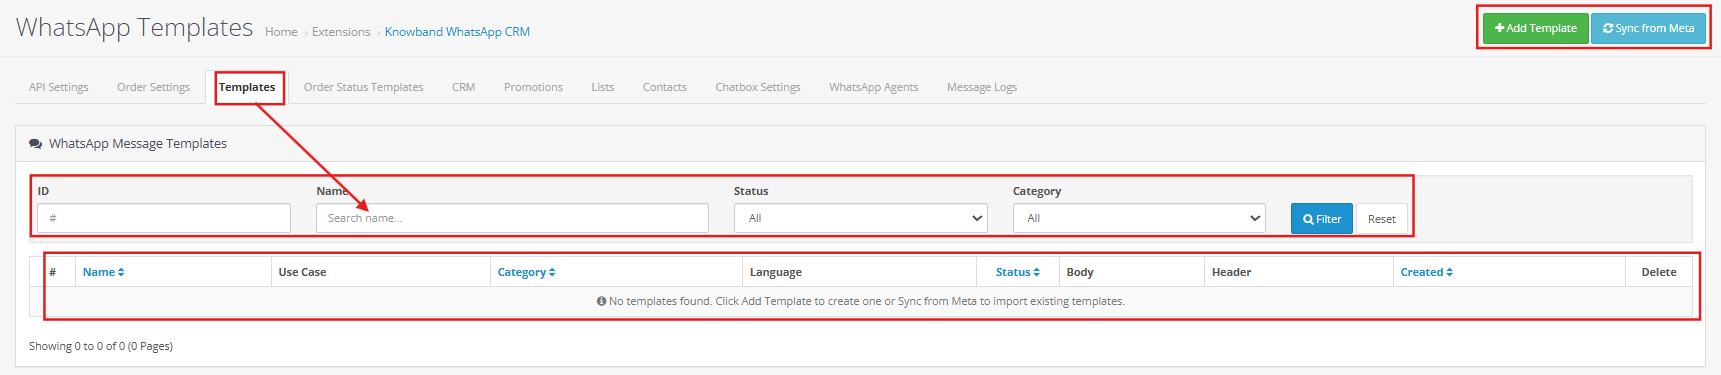Open the Message Logs tab
1721x375 pixels.
981,87
